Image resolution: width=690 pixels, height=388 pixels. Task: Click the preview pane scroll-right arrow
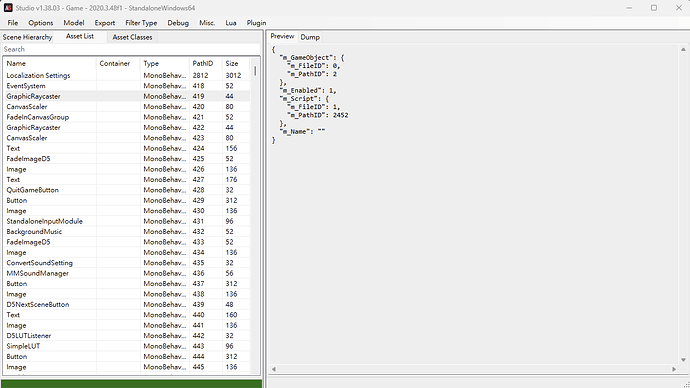tap(674, 369)
